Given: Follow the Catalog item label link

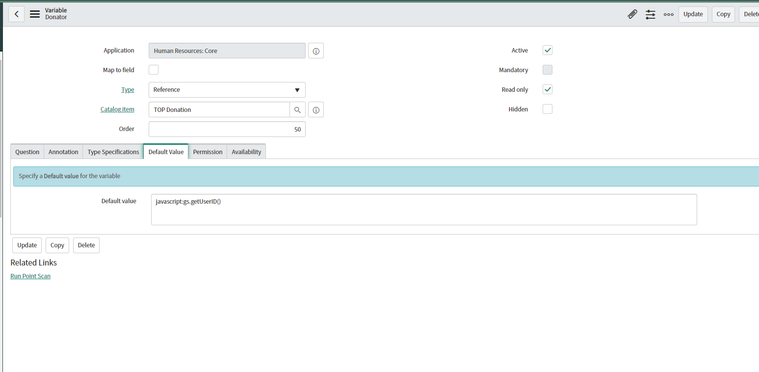Looking at the screenshot, I should coord(117,109).
